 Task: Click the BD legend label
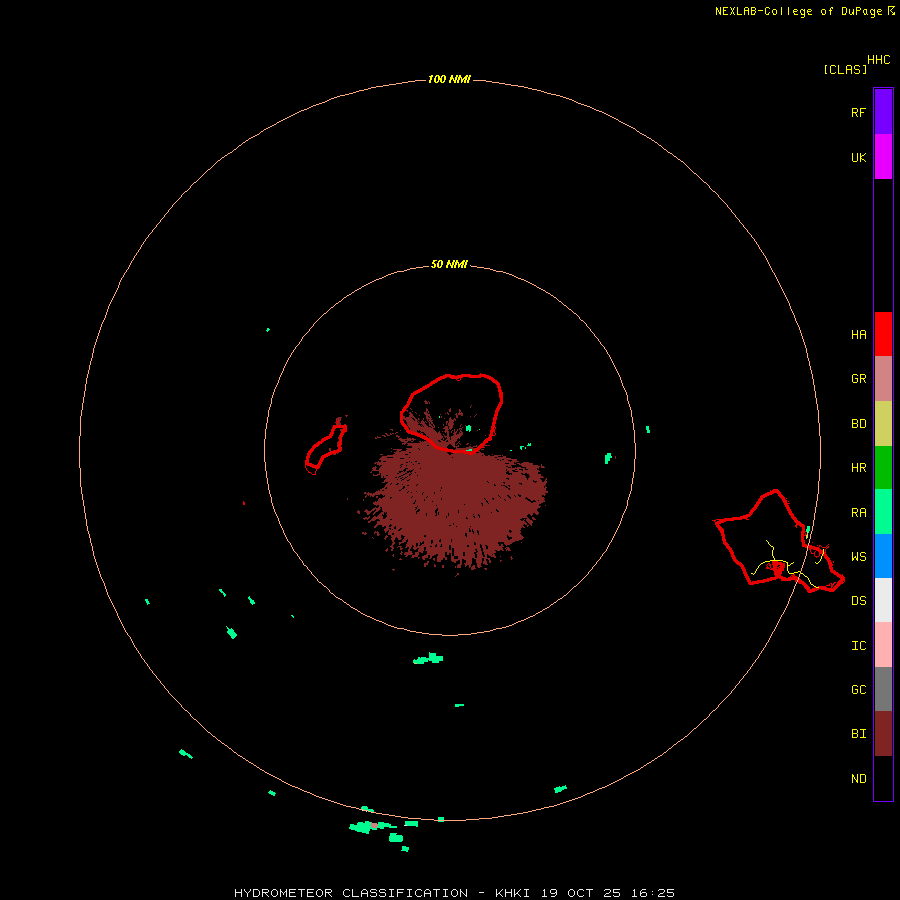858,424
